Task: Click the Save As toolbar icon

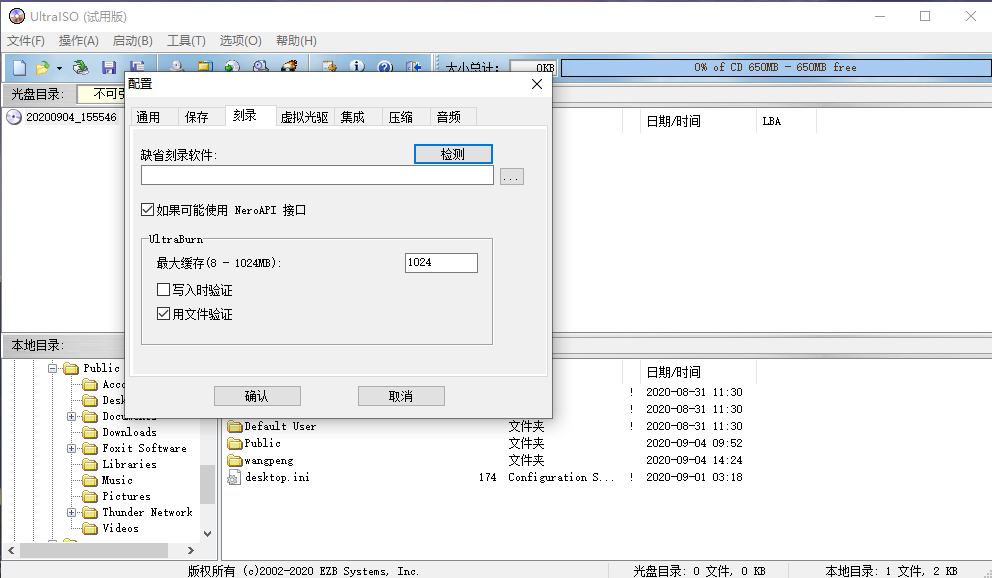Action: pyautogui.click(x=137, y=66)
